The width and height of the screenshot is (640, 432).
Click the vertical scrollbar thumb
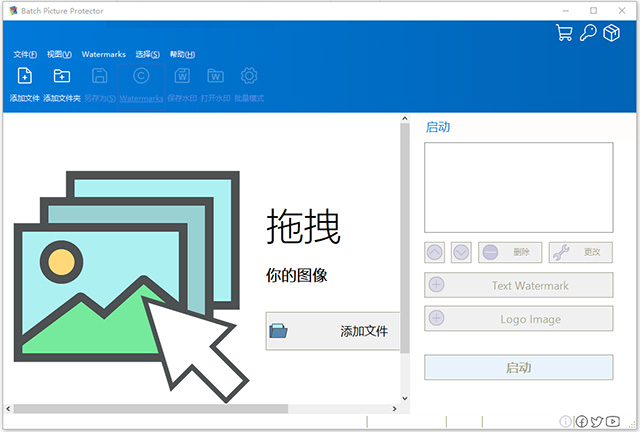[404, 238]
